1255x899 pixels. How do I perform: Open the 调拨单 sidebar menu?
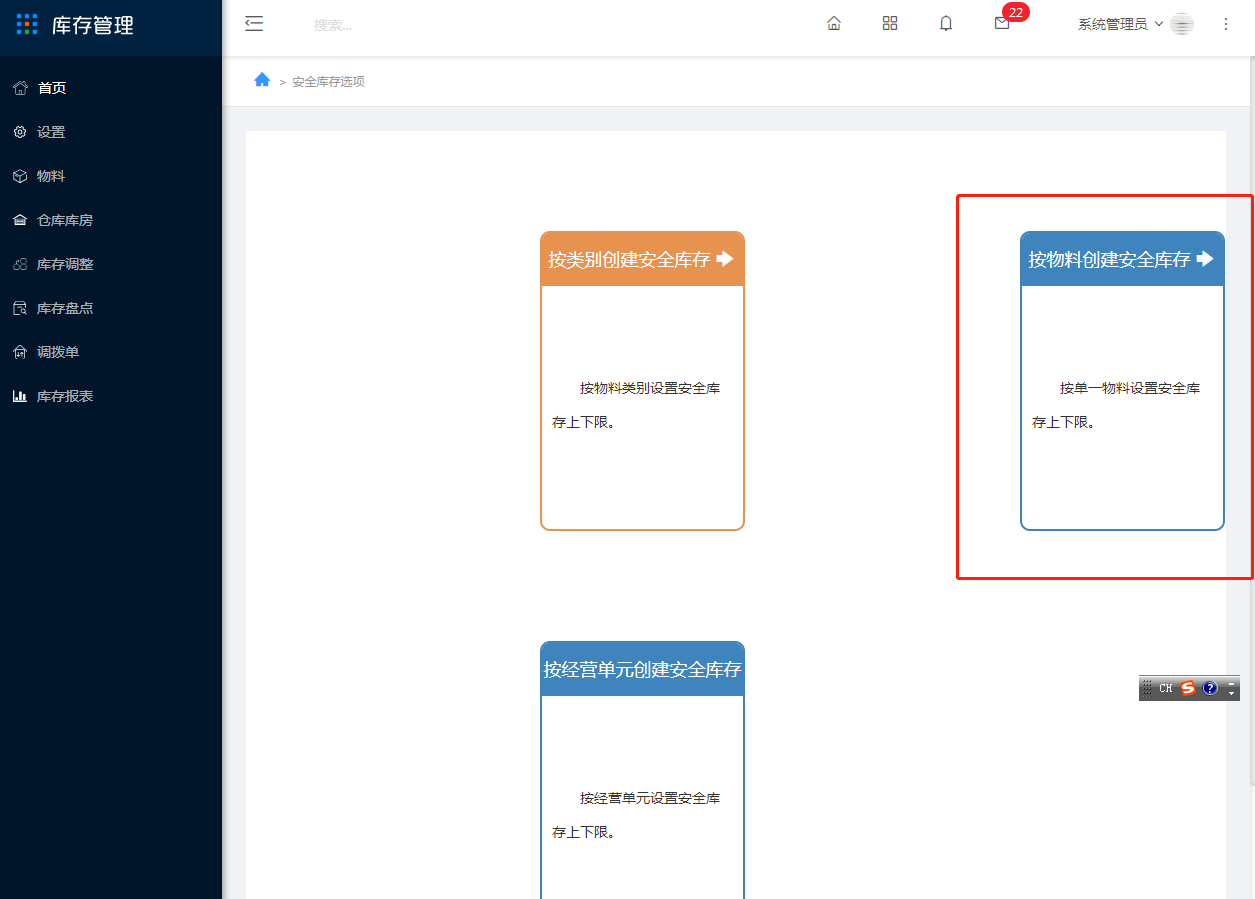(x=111, y=352)
